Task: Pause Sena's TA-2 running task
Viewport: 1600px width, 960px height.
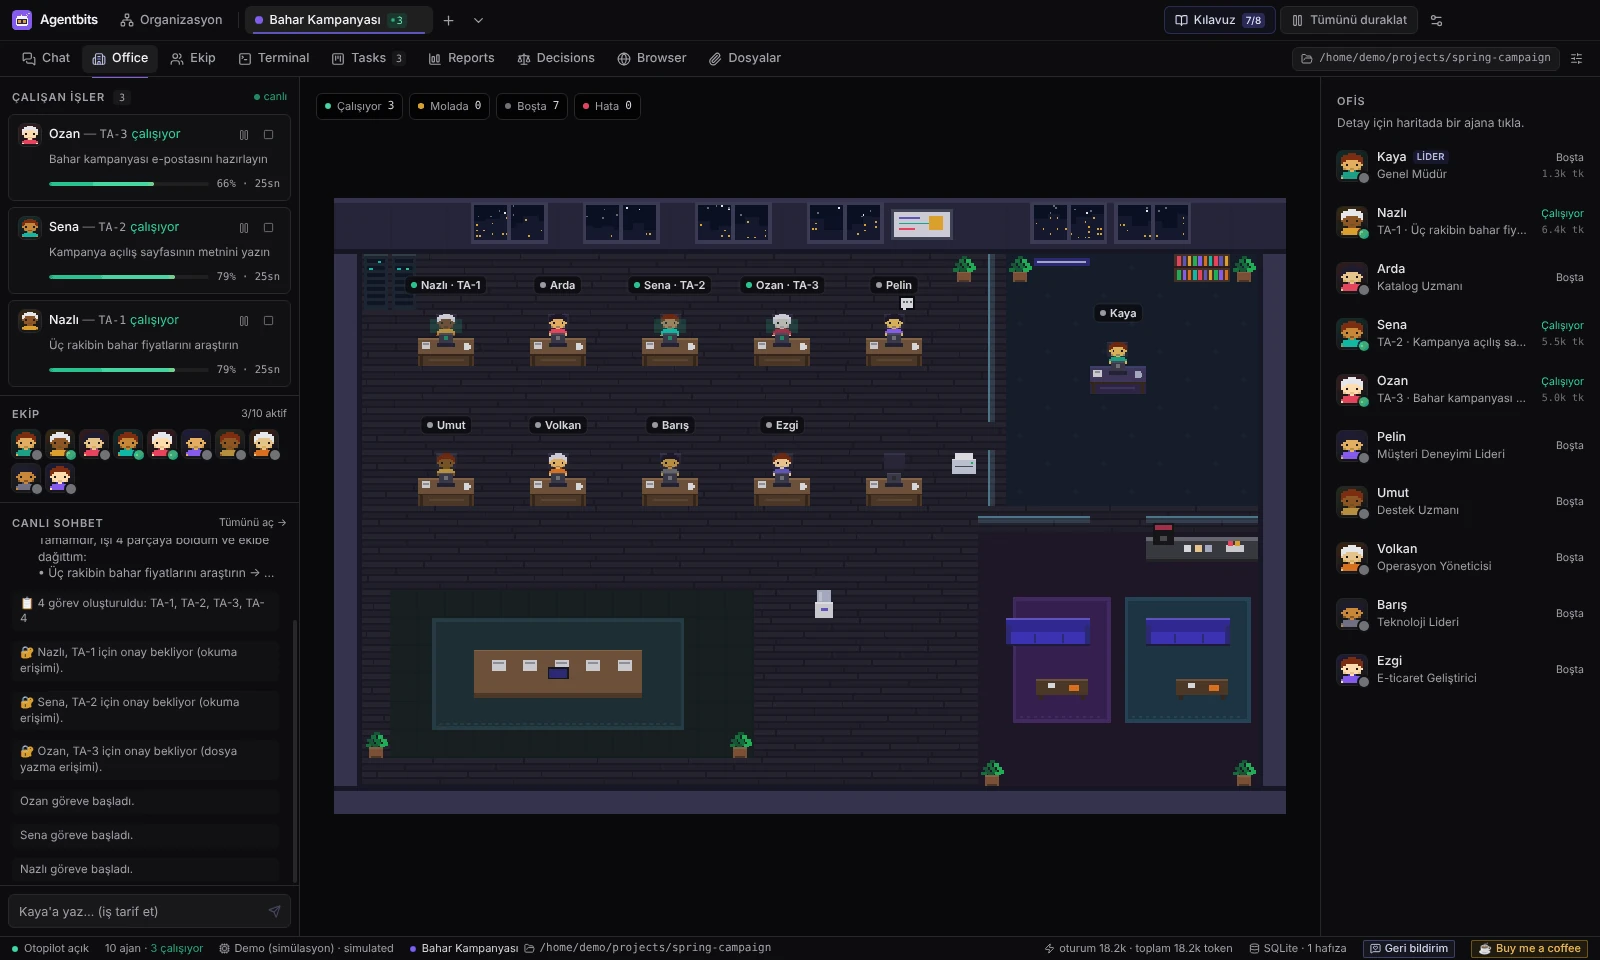Action: click(244, 227)
